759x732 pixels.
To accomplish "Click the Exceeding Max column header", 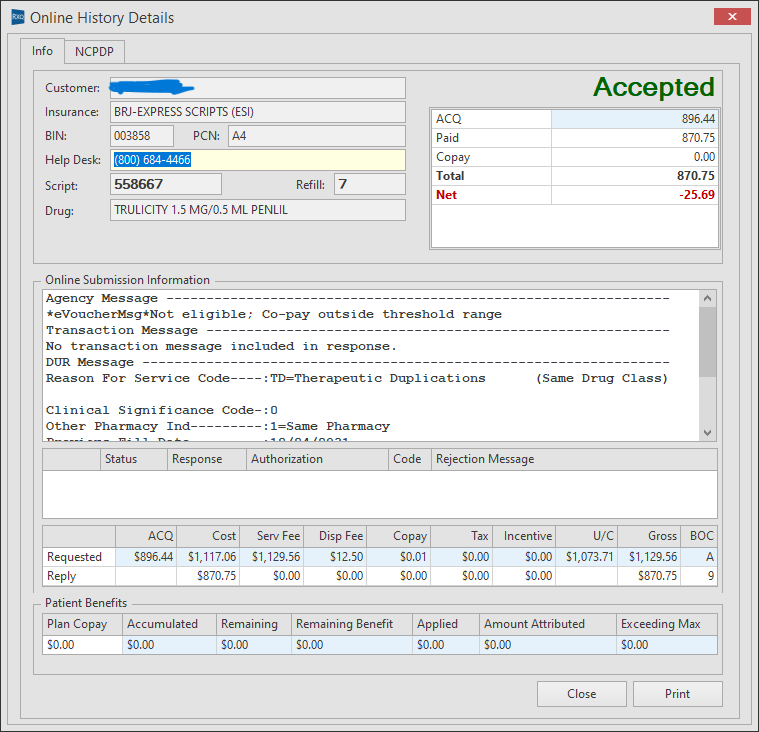I will pyautogui.click(x=667, y=624).
